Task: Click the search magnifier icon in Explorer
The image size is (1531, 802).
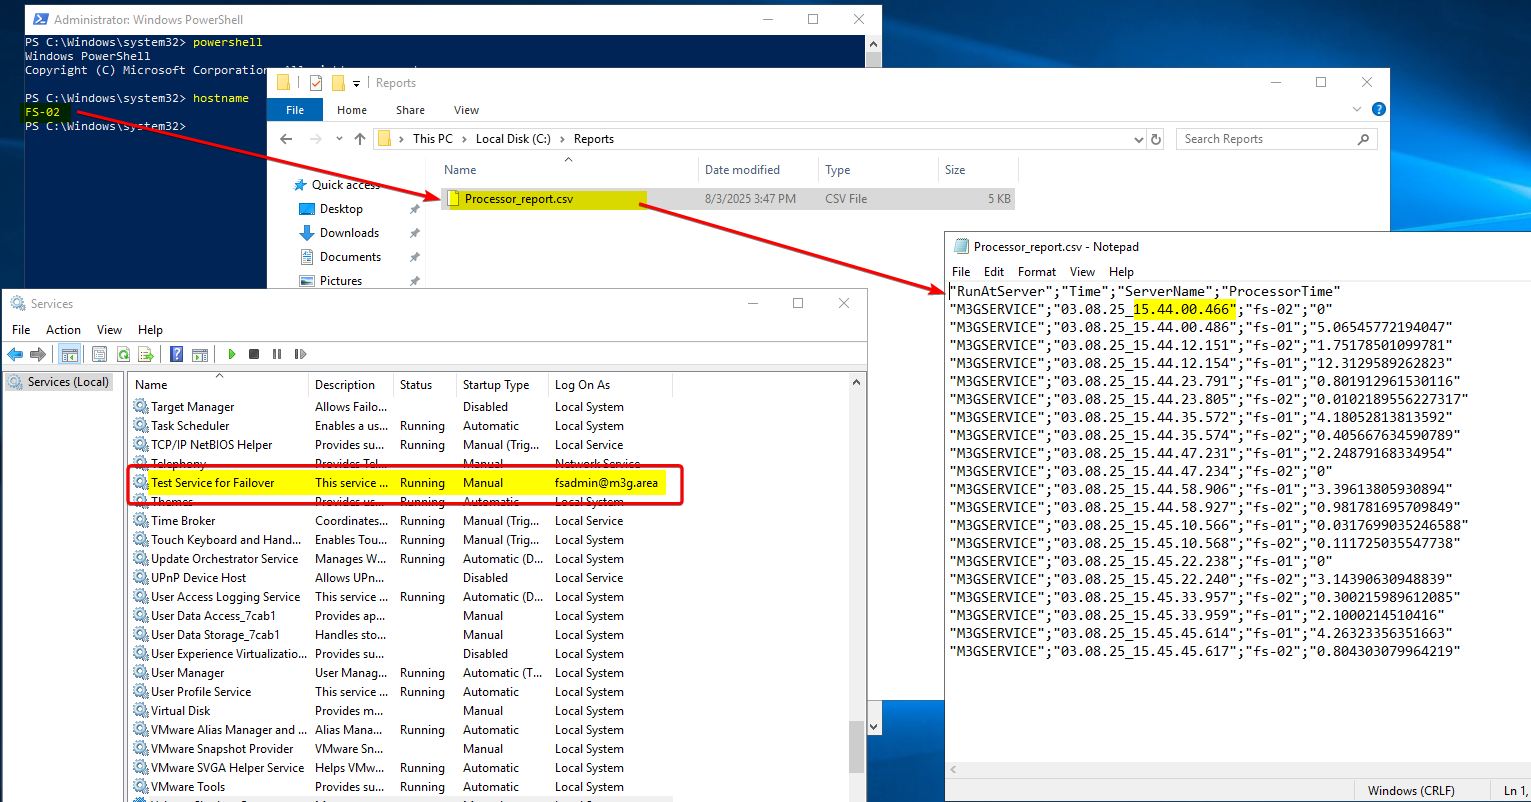Action: [1365, 139]
